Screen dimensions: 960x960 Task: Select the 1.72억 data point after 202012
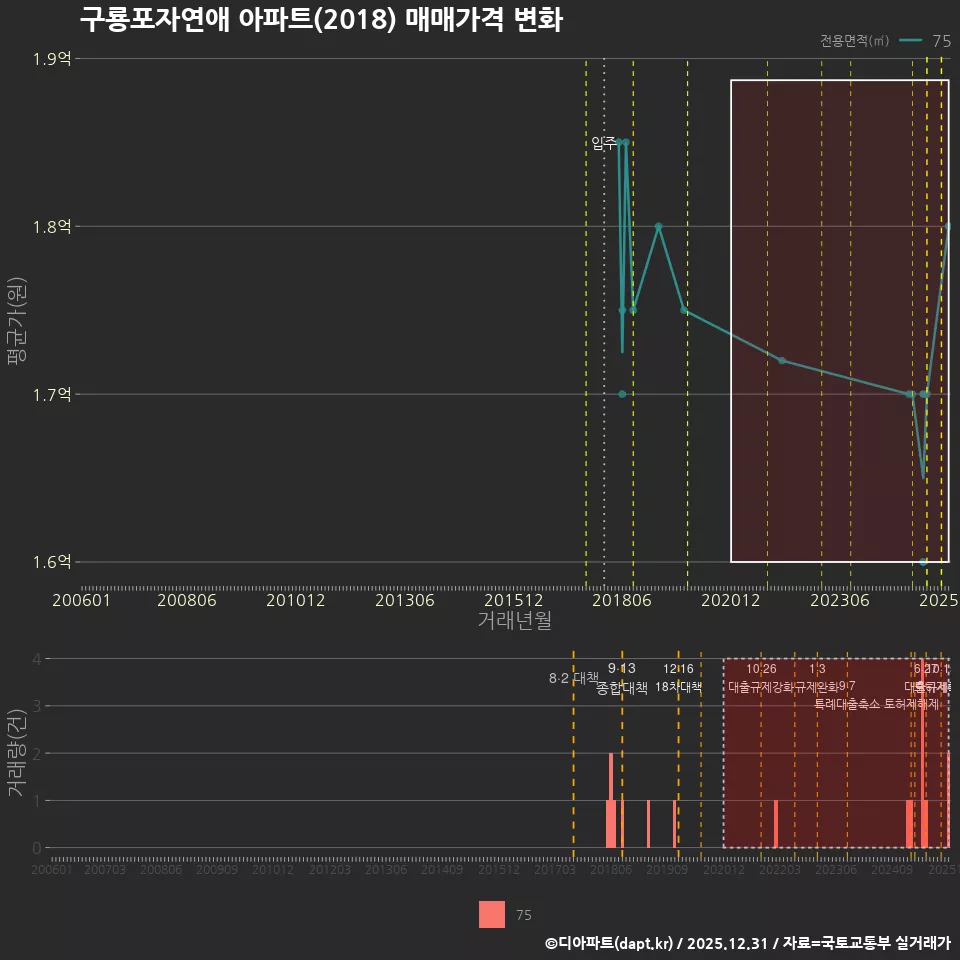tap(782, 361)
